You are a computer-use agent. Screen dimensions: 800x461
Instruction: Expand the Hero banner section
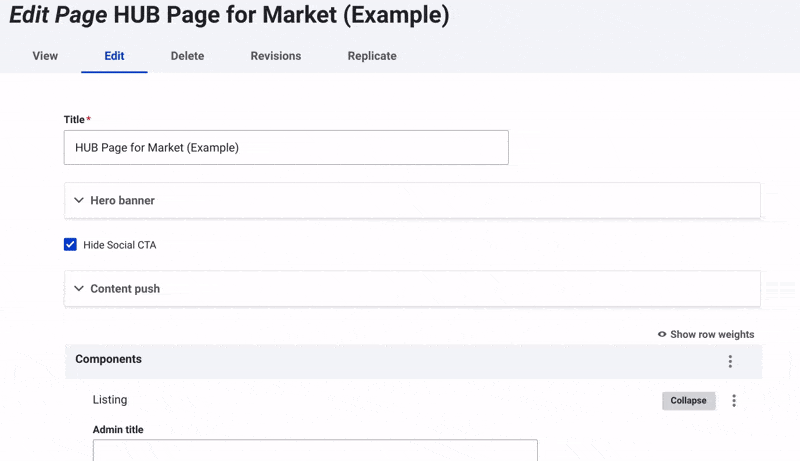click(x=412, y=200)
